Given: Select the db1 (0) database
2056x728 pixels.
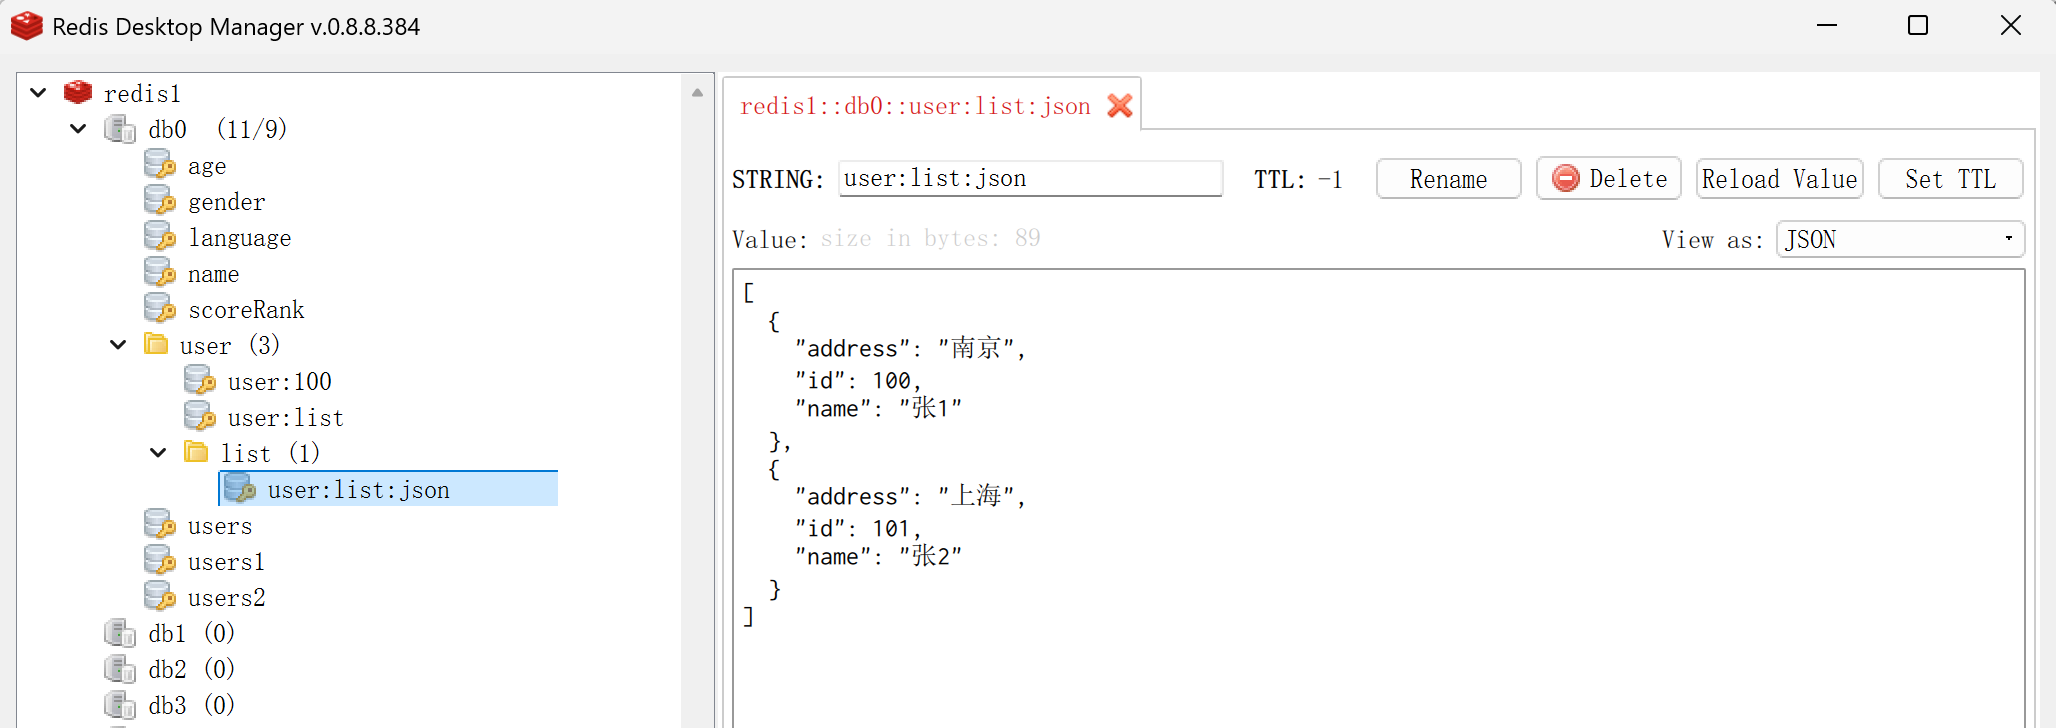Looking at the screenshot, I should (191, 634).
